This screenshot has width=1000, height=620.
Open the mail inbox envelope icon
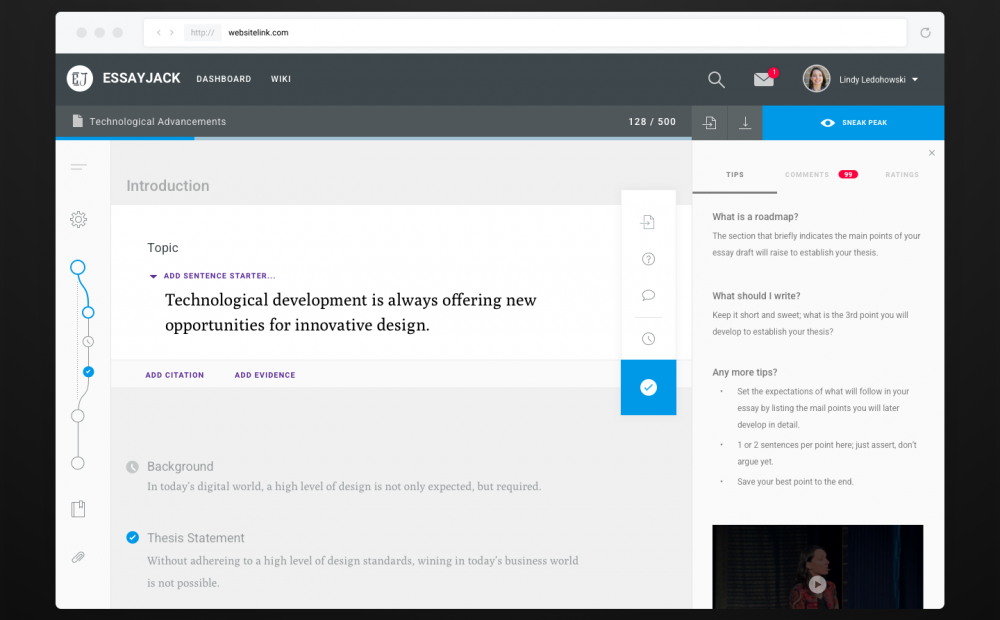tap(764, 80)
